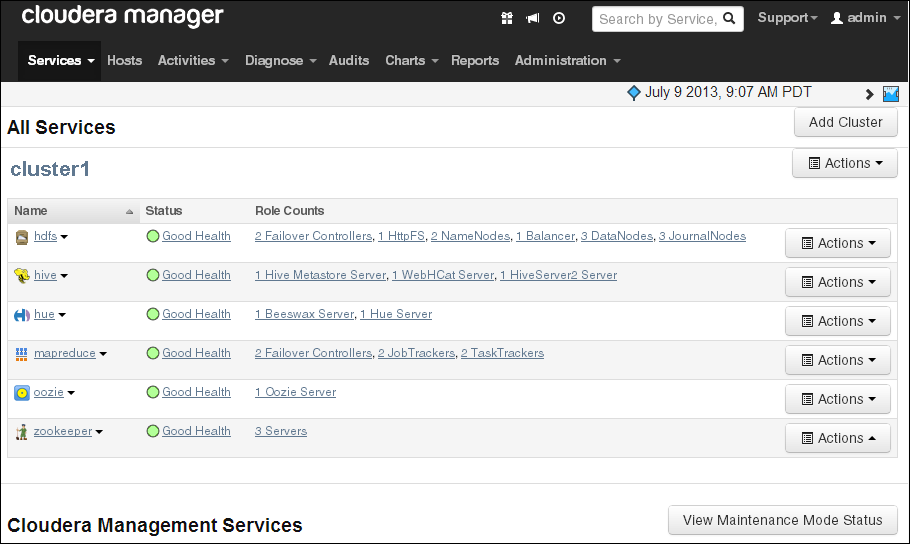Click the oozie service icon
This screenshot has width=910, height=544.
click(x=21, y=393)
